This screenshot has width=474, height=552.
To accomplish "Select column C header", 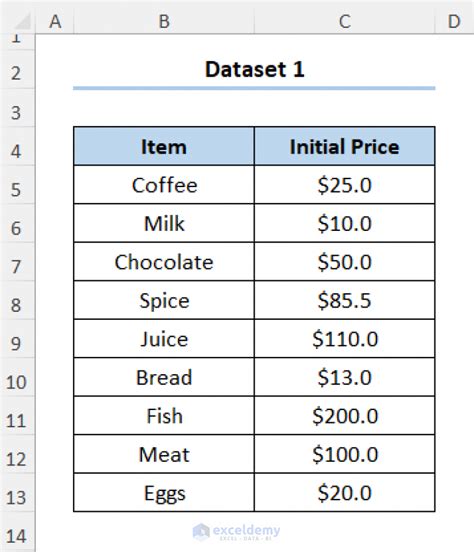I will pos(344,21).
